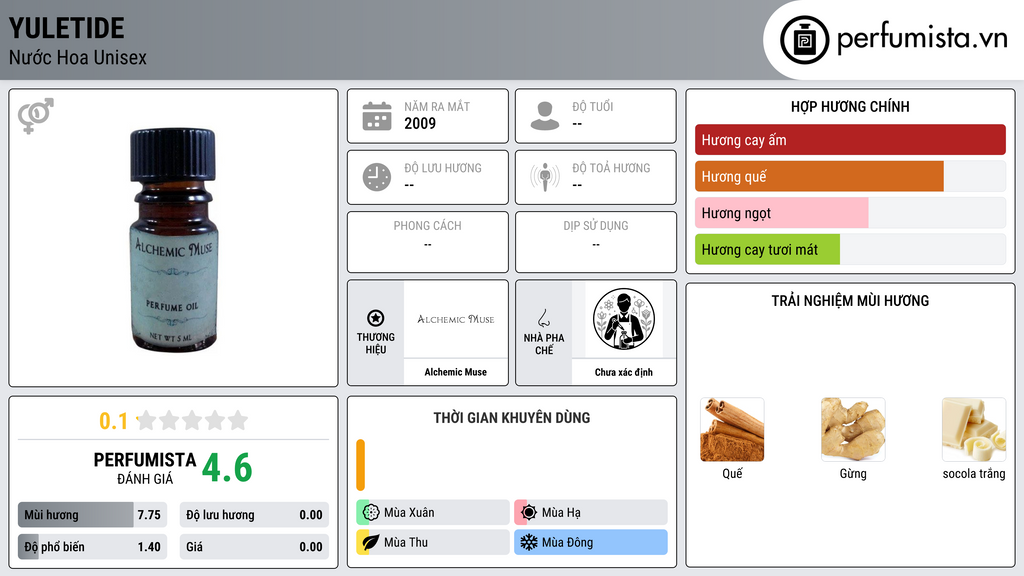Viewport: 1024px width, 576px height.
Task: Click the Yuletide perfume bottle image
Action: [173, 240]
